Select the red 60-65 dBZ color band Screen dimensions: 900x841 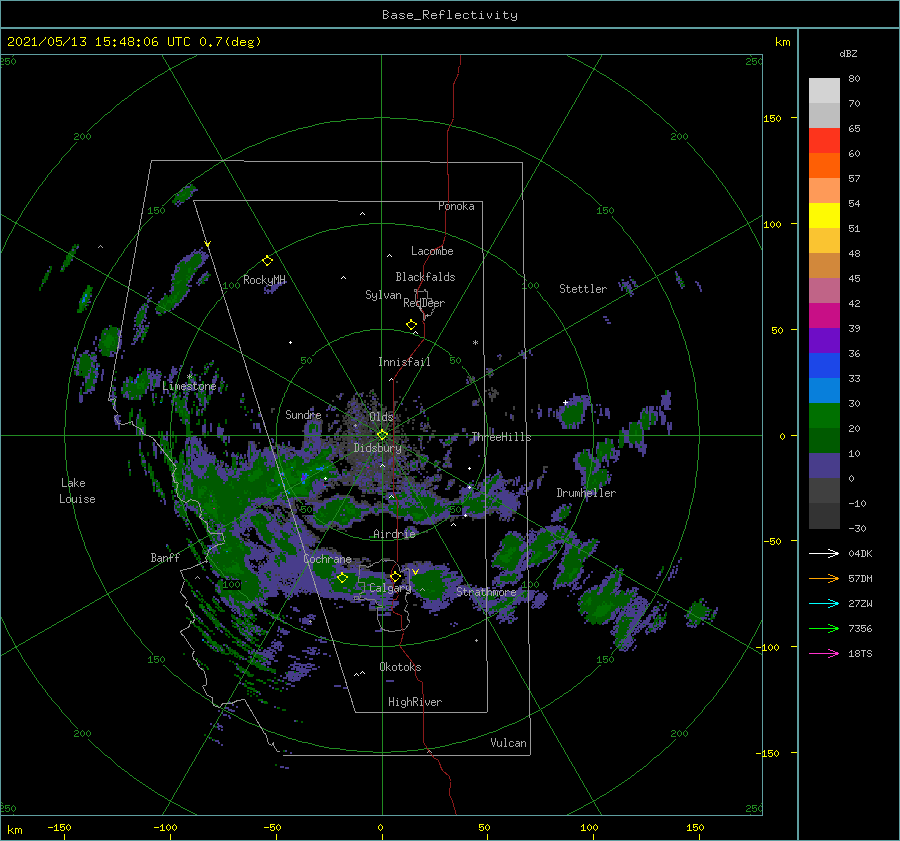tap(824, 141)
